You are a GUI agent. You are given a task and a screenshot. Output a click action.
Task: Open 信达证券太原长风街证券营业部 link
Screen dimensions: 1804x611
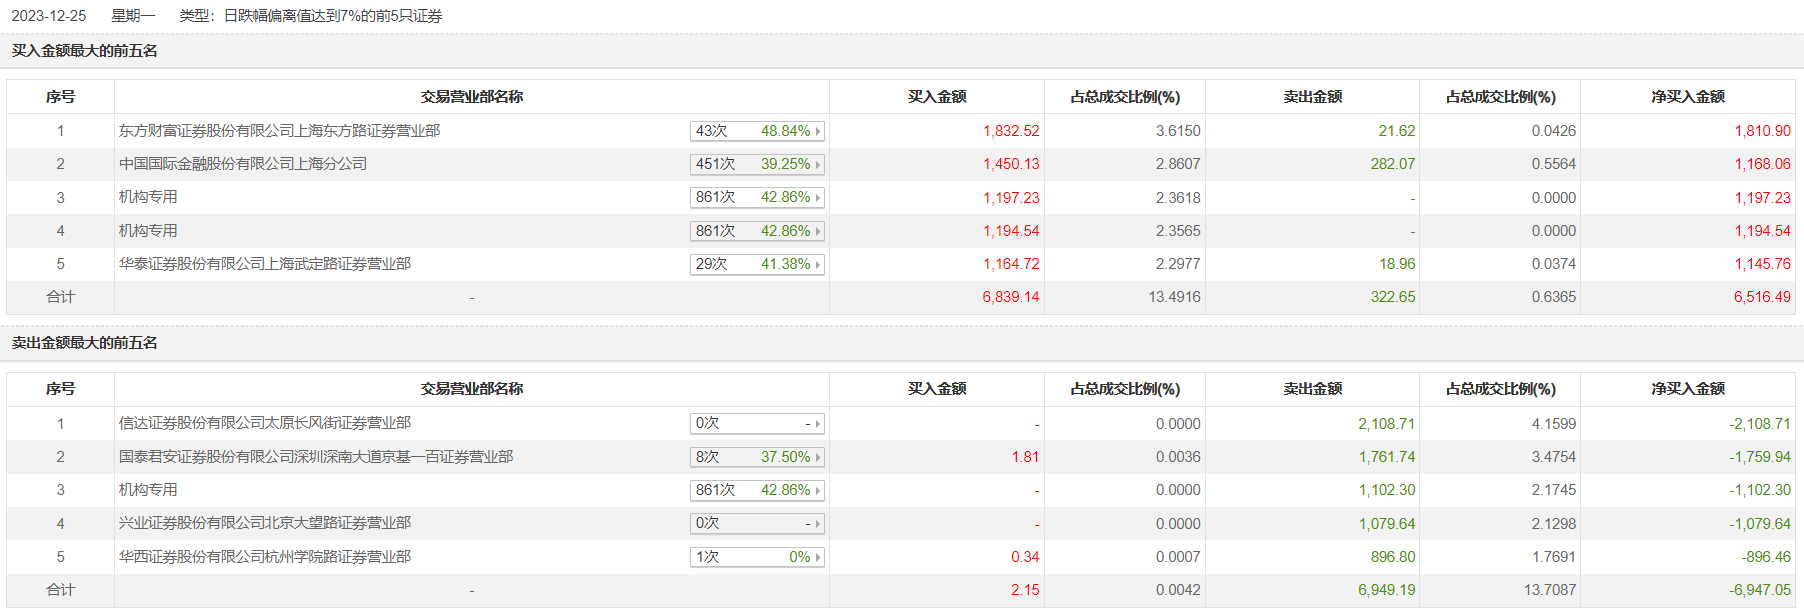pyautogui.click(x=265, y=423)
